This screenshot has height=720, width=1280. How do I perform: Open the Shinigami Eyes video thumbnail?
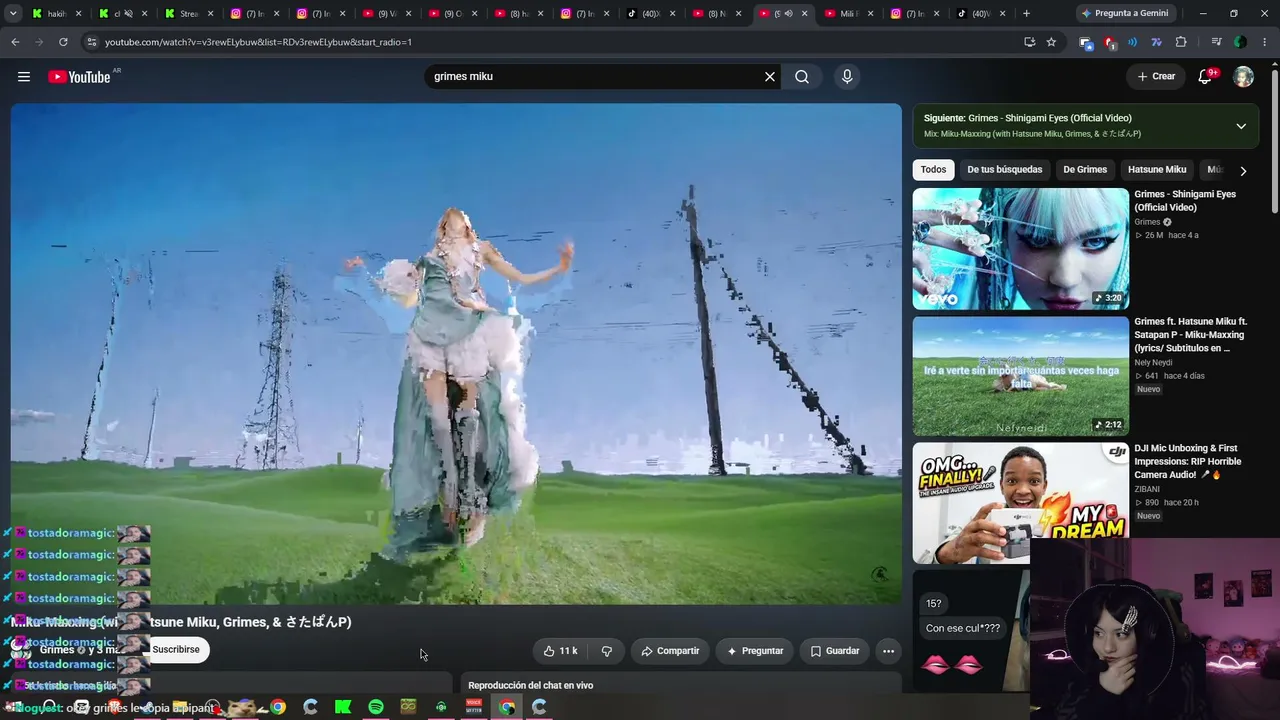click(x=1020, y=249)
